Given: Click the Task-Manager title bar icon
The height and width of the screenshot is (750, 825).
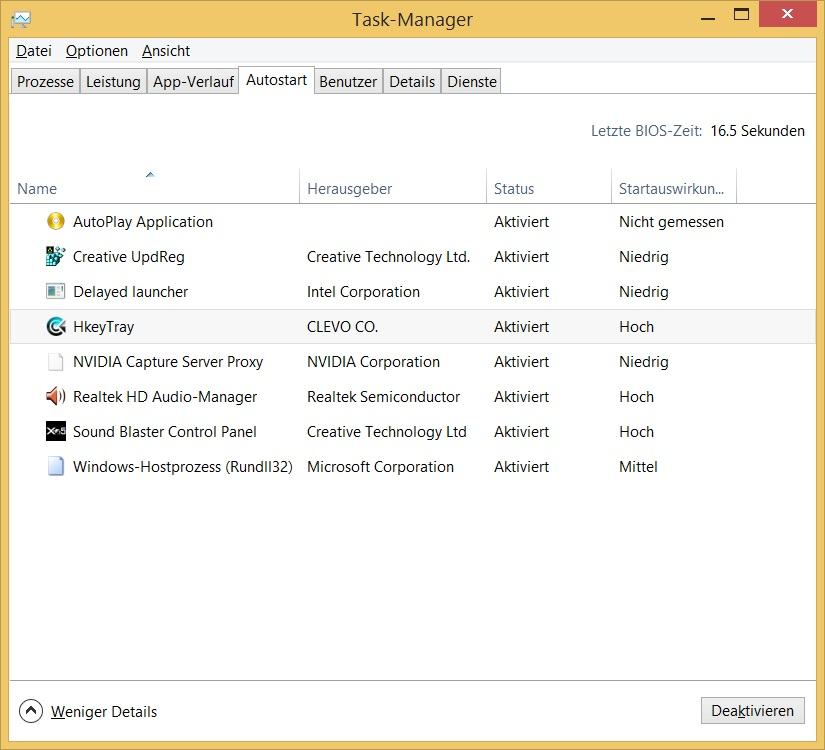Looking at the screenshot, I should tap(21, 20).
